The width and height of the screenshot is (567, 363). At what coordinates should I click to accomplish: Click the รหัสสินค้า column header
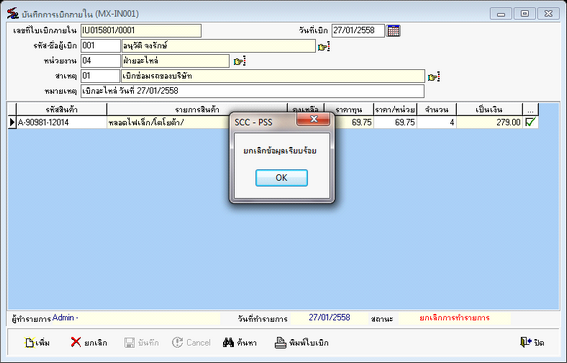pos(61,110)
